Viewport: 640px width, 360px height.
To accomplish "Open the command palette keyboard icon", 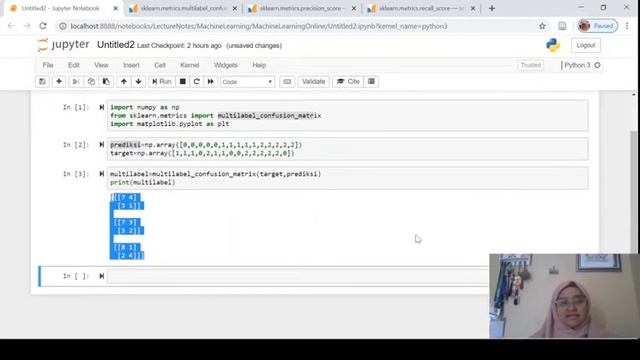I will coord(287,82).
